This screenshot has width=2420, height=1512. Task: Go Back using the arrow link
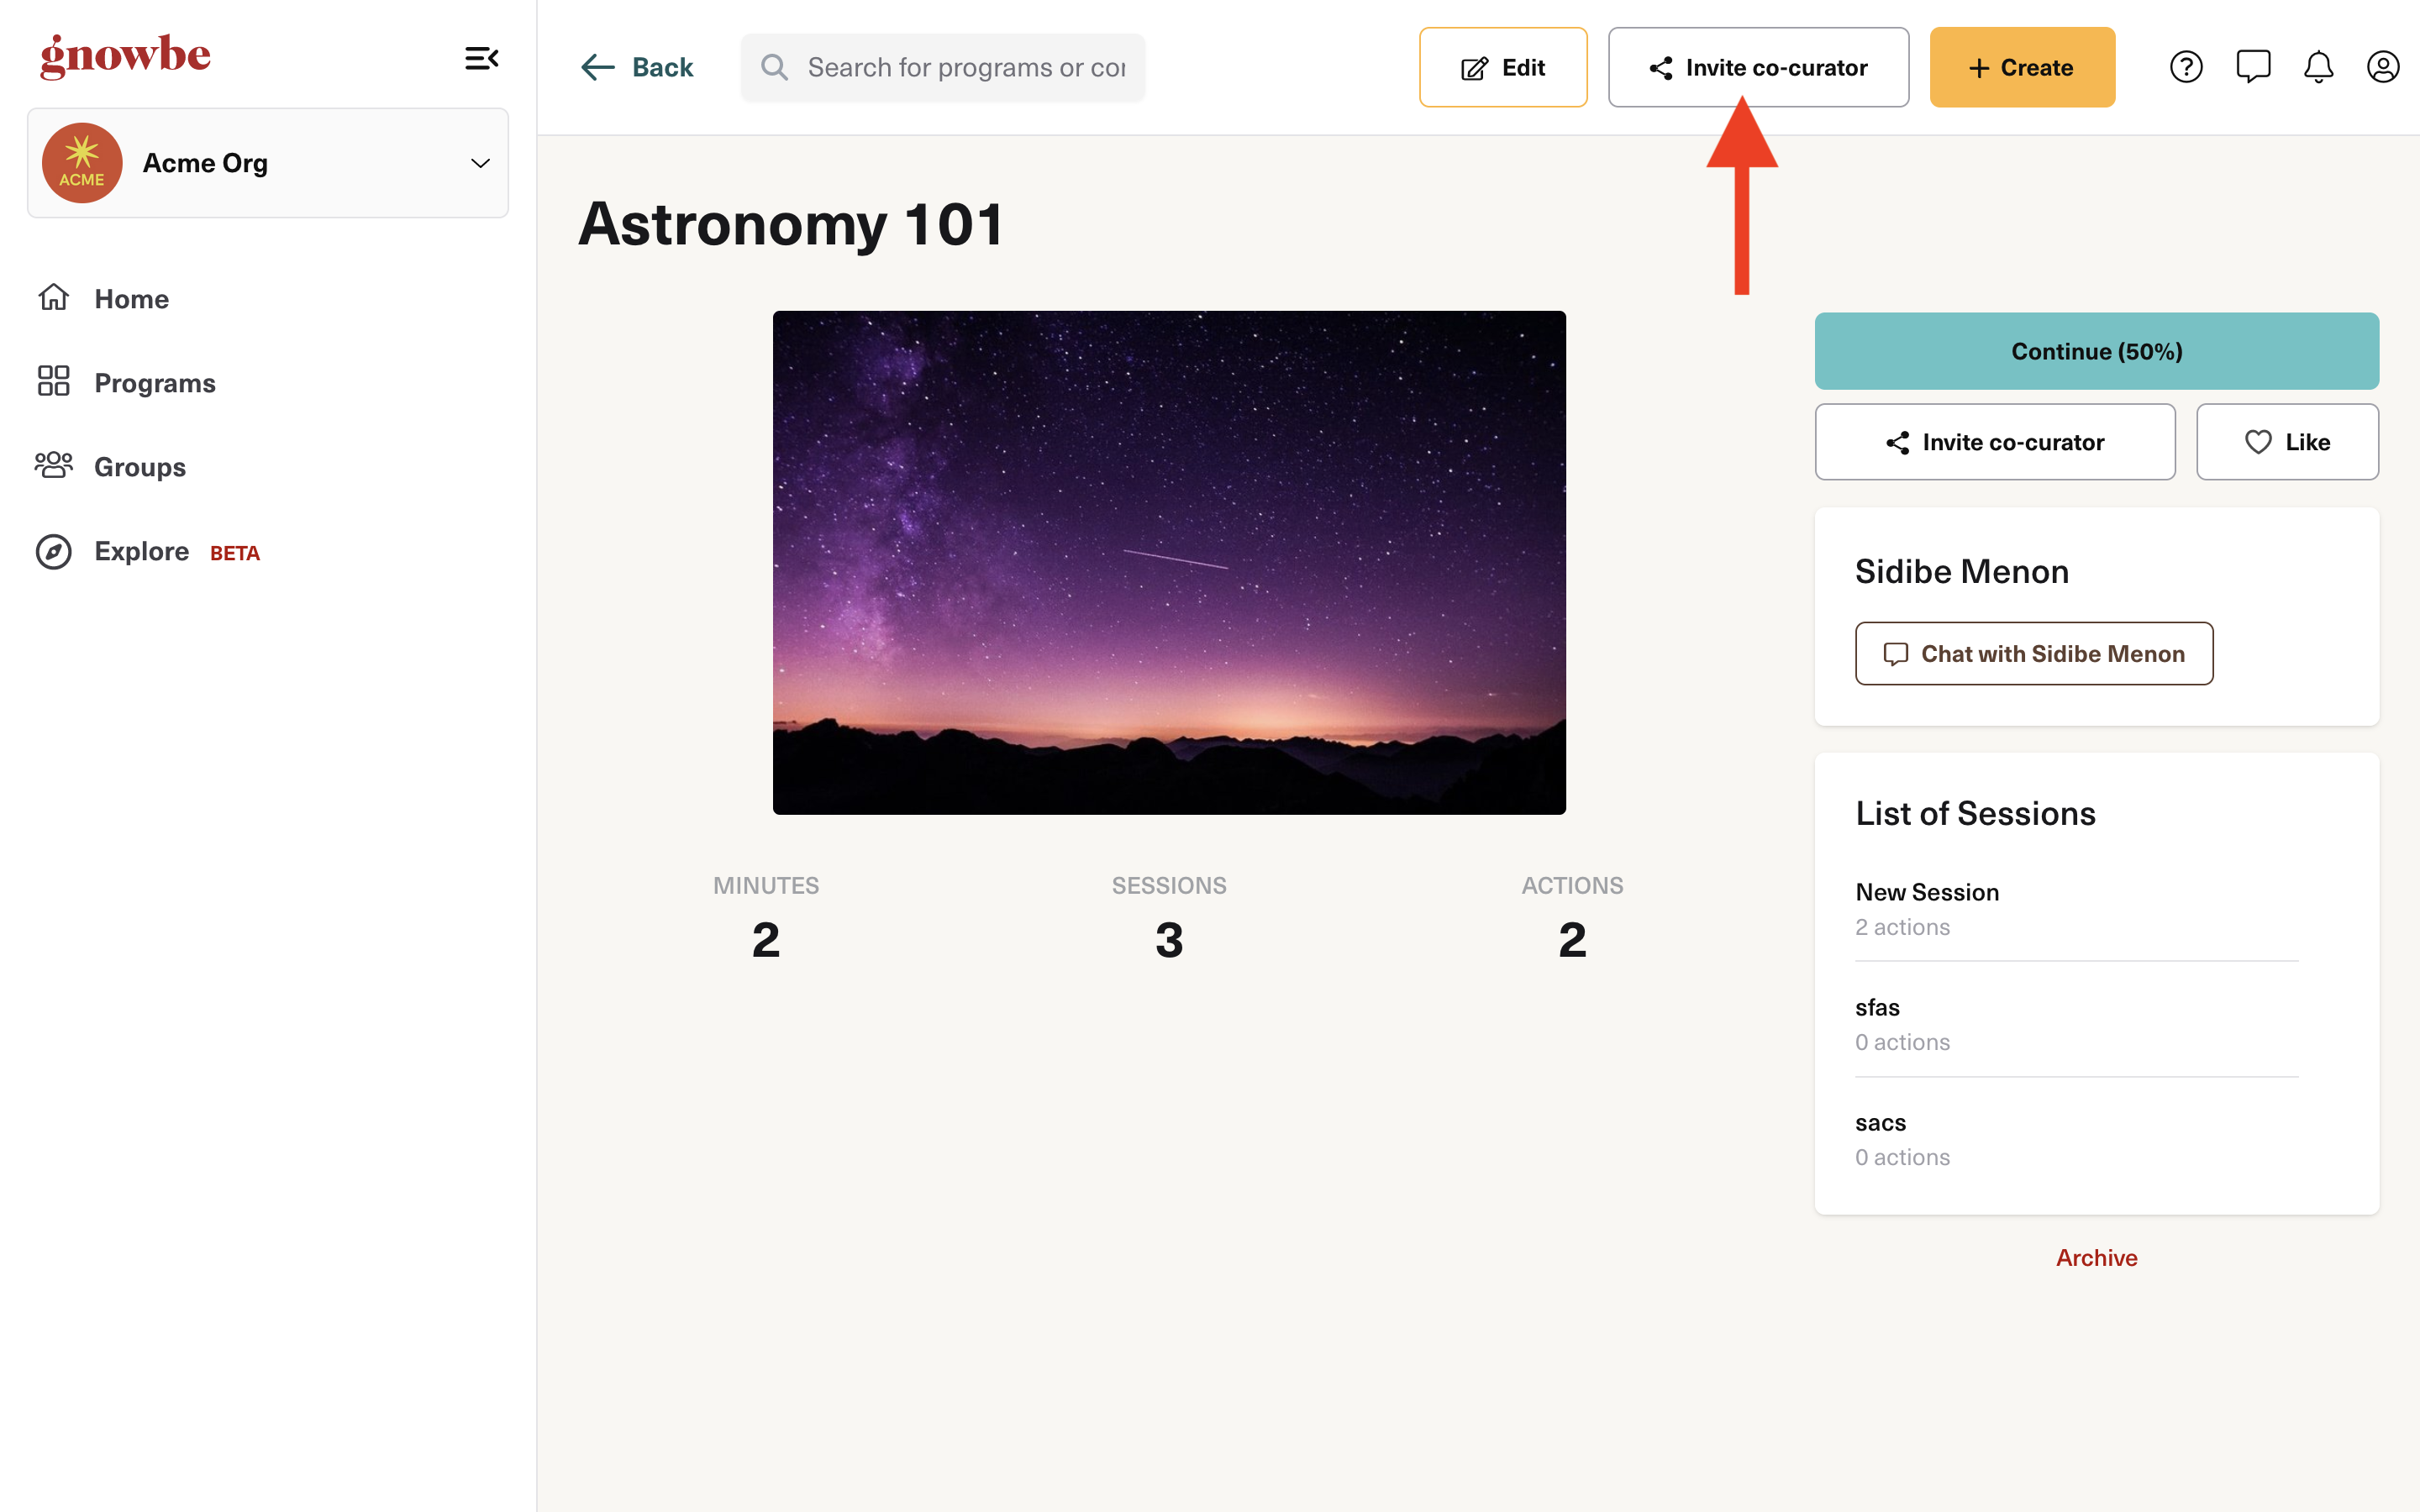637,67
